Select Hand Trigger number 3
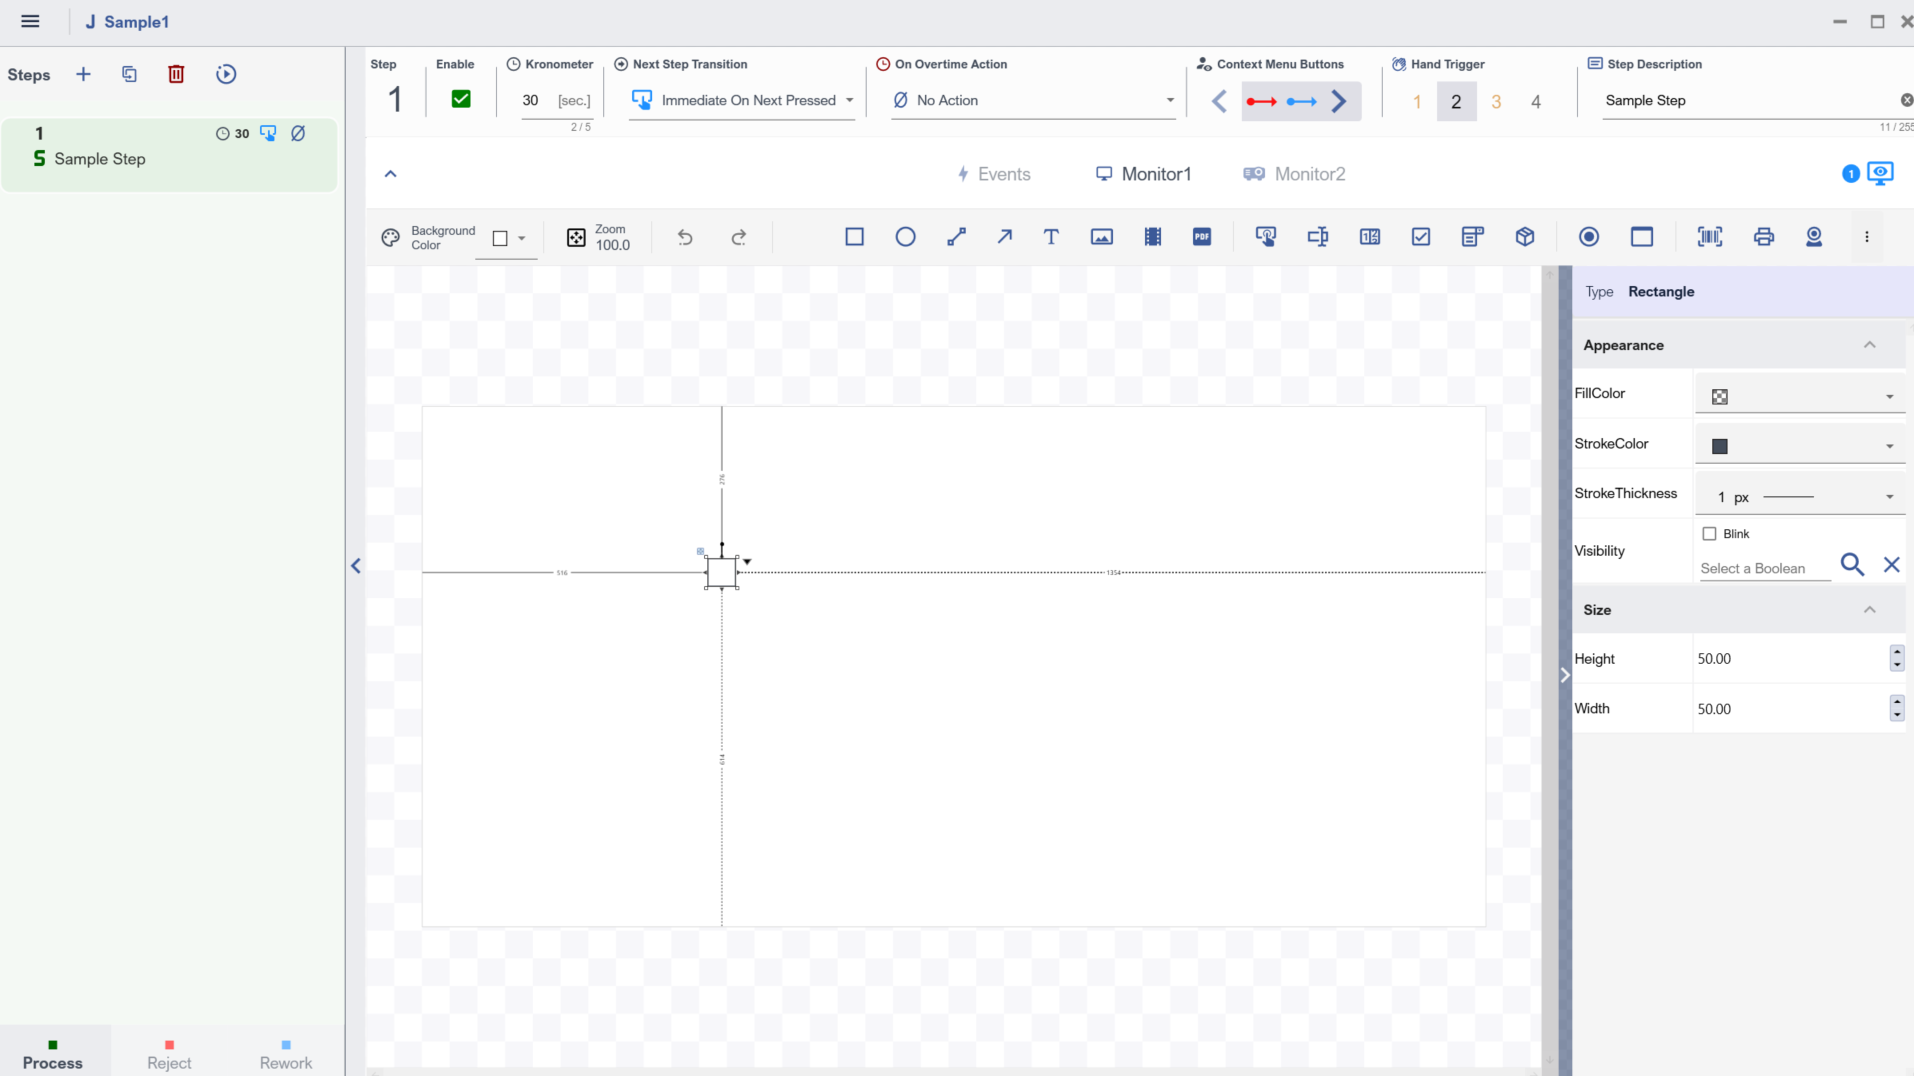Image resolution: width=1914 pixels, height=1076 pixels. [1496, 102]
